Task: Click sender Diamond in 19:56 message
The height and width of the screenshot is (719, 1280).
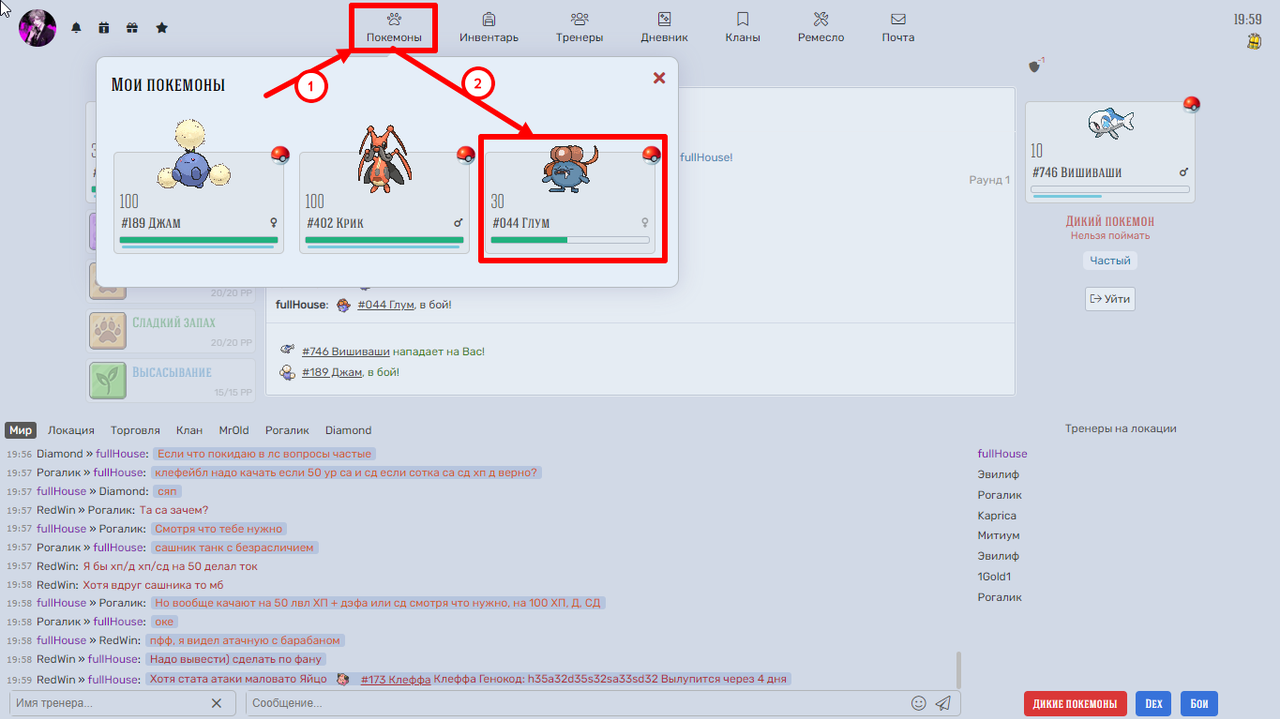Action: click(60, 454)
